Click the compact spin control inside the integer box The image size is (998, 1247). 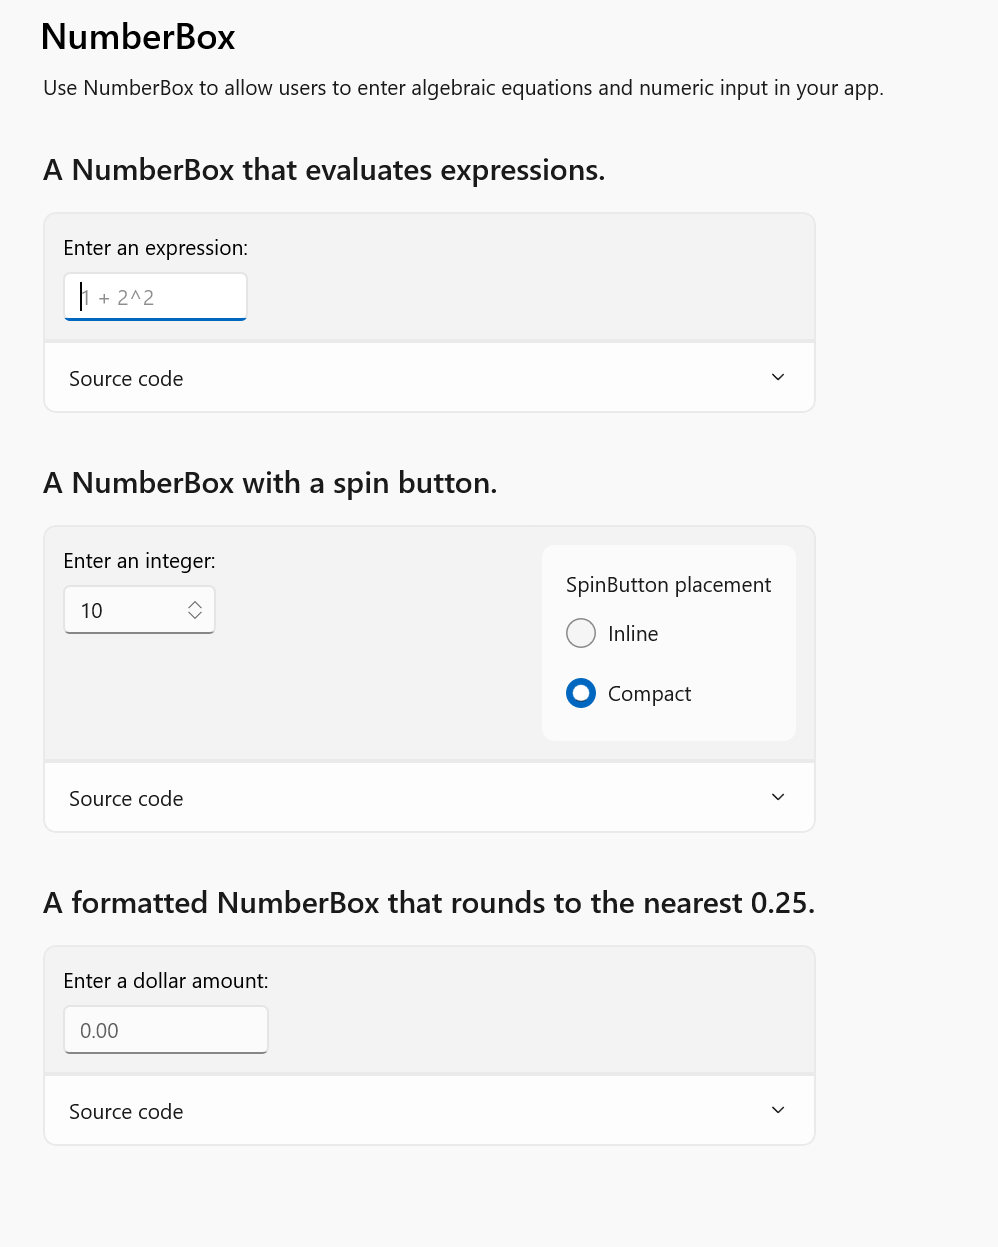coord(195,609)
